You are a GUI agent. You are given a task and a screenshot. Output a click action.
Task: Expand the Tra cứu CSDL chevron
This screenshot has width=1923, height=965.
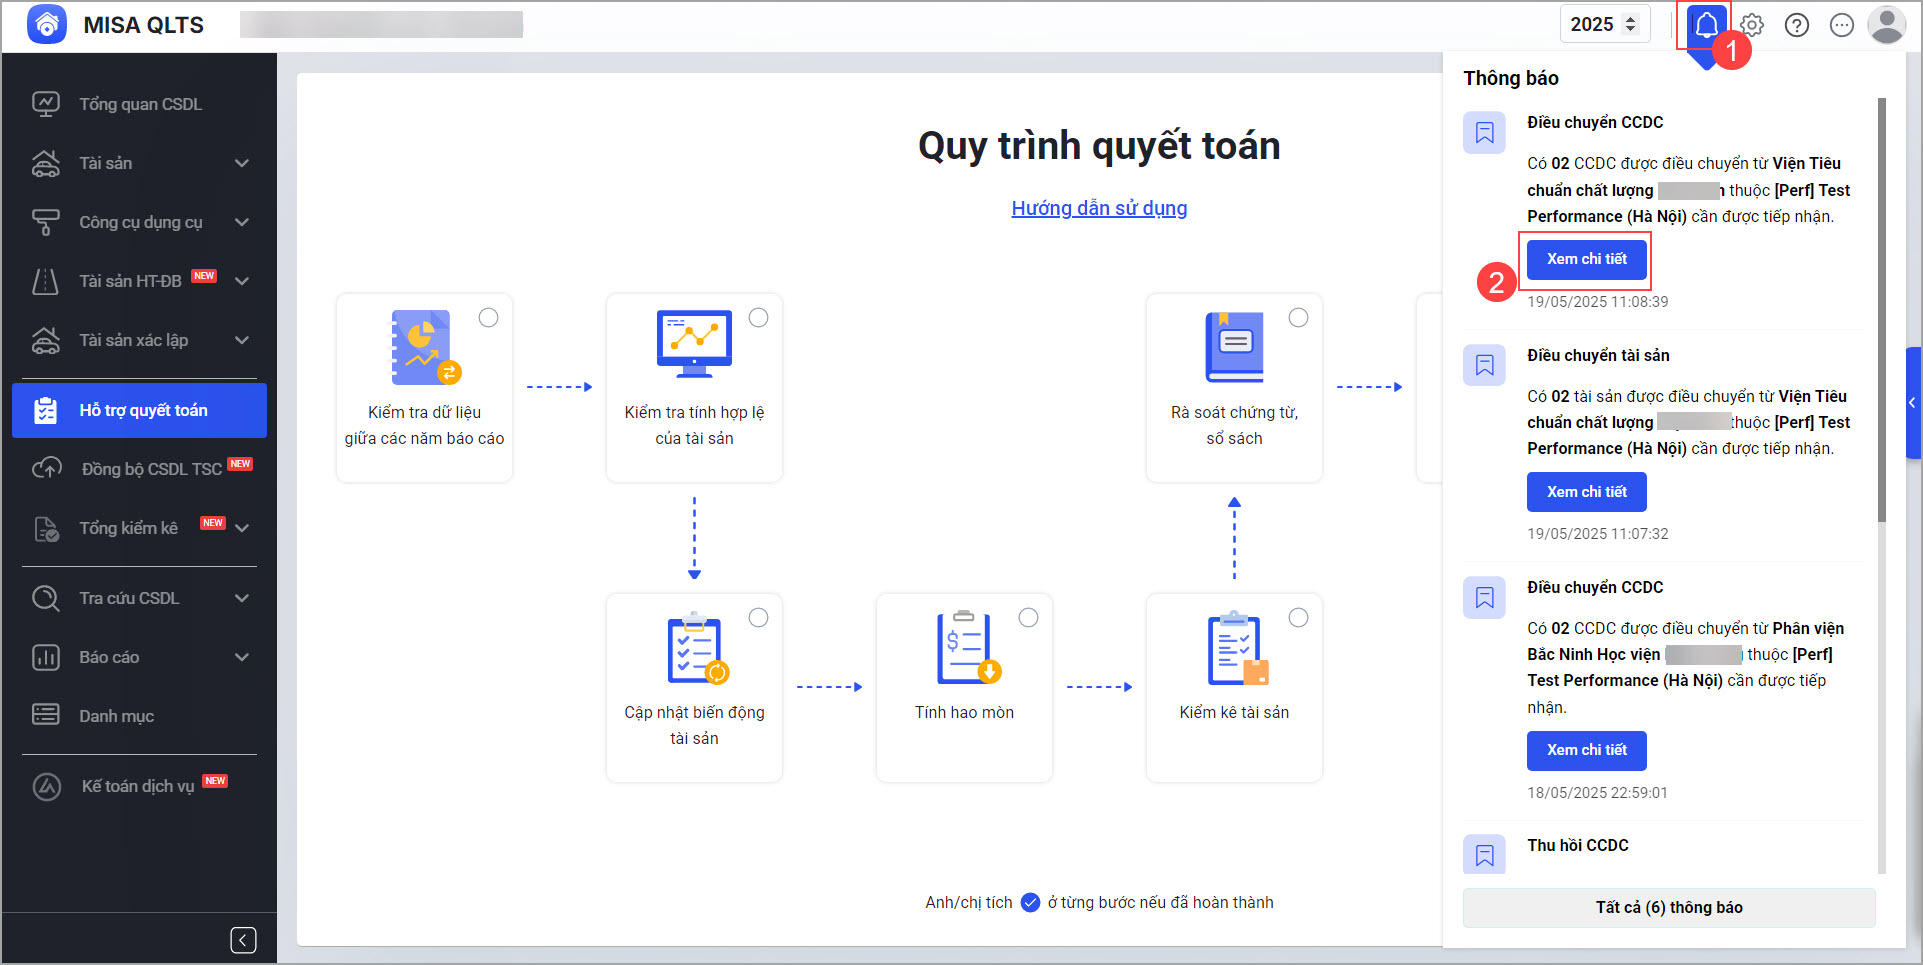[x=242, y=598]
